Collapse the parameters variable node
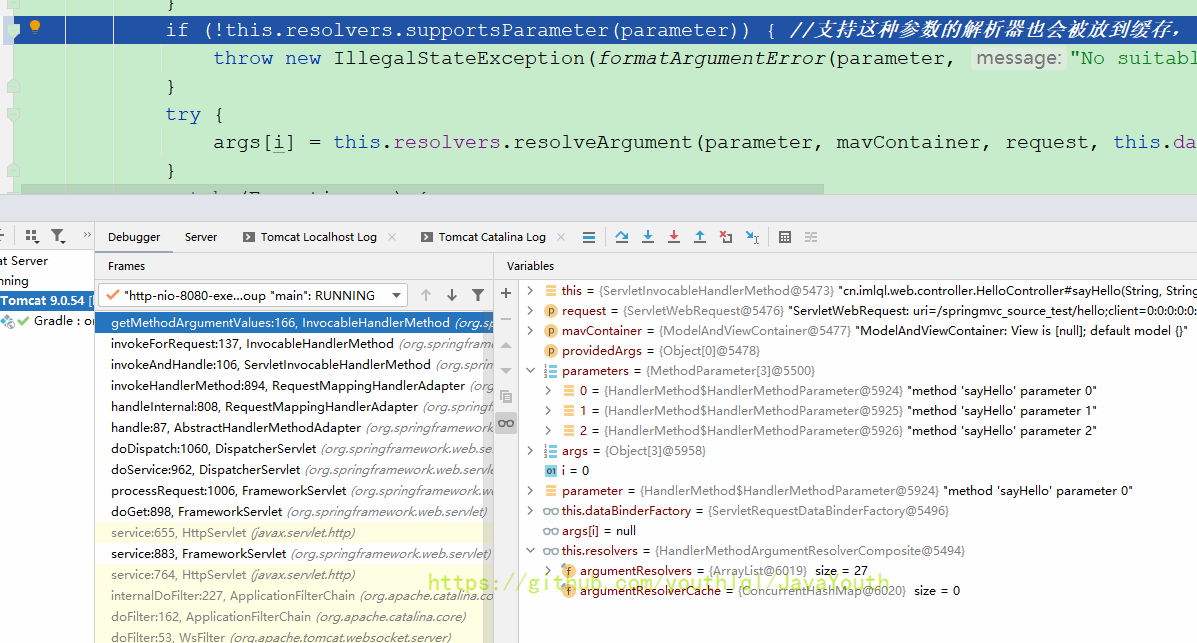Viewport: 1197px width, 643px height. [531, 371]
